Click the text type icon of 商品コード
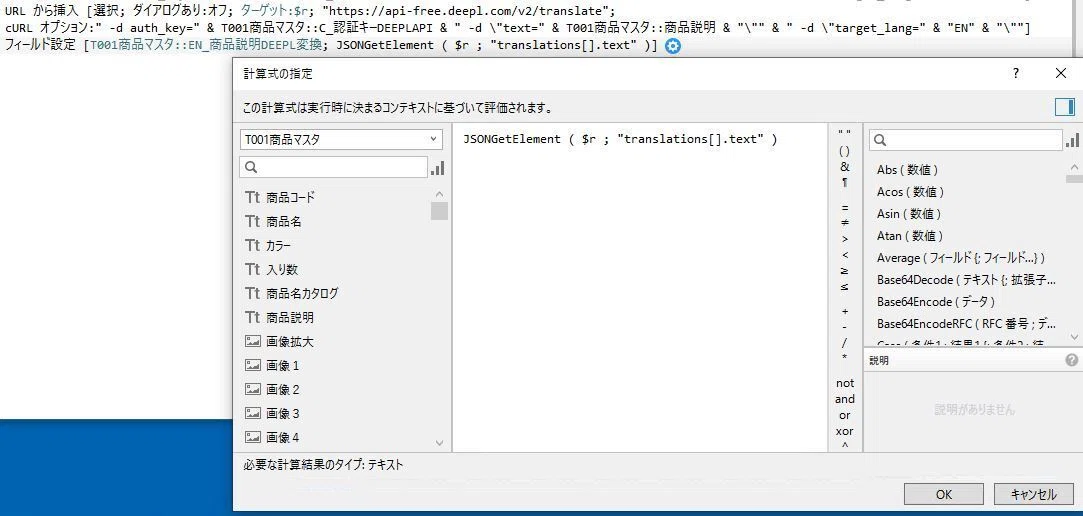This screenshot has width=1083, height=516. pyautogui.click(x=252, y=198)
